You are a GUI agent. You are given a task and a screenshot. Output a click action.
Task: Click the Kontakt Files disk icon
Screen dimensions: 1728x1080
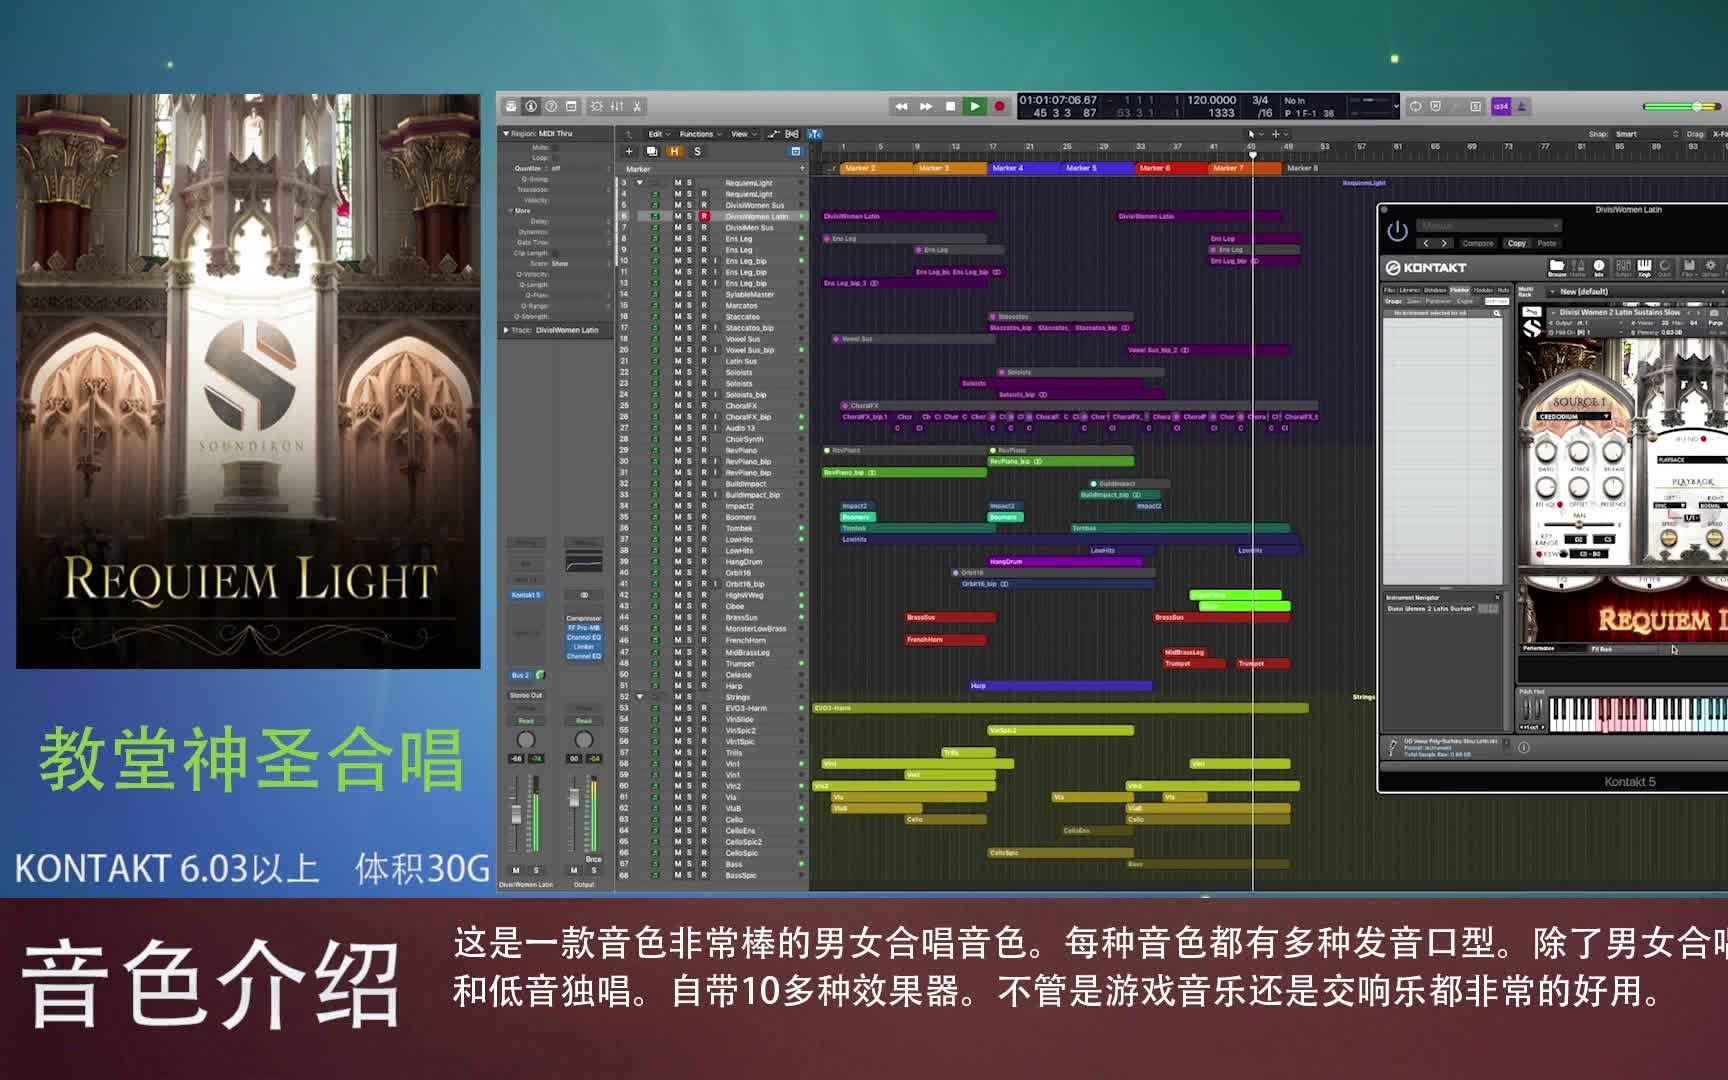[1690, 267]
